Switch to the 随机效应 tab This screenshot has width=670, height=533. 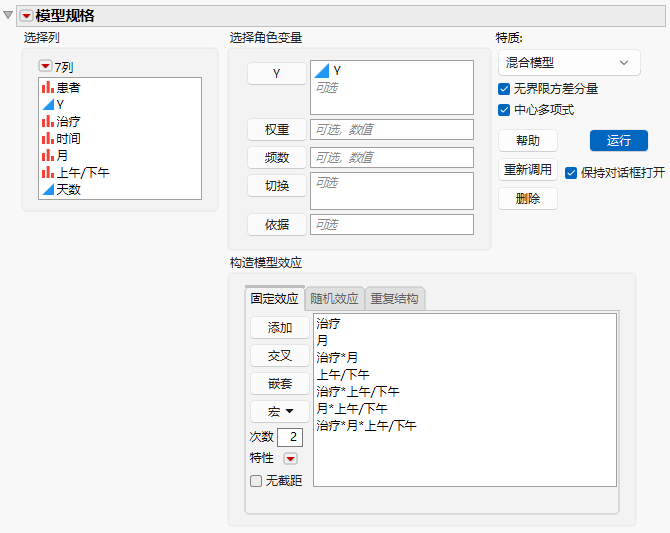[334, 298]
